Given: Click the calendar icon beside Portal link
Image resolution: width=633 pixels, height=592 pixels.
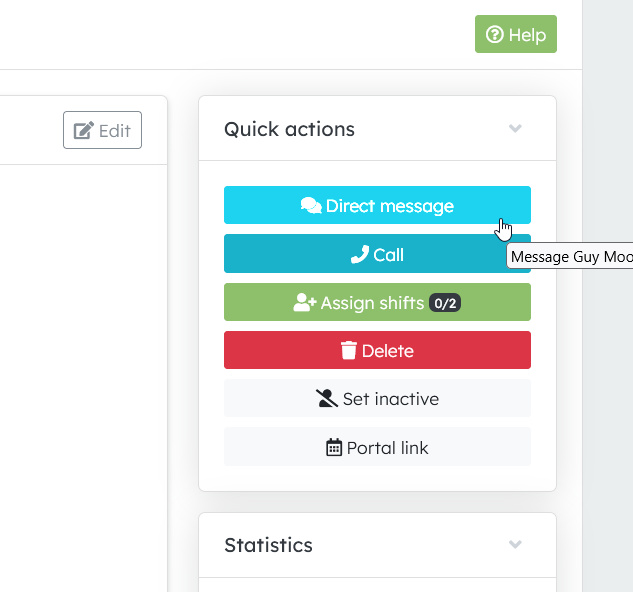Looking at the screenshot, I should pos(334,448).
